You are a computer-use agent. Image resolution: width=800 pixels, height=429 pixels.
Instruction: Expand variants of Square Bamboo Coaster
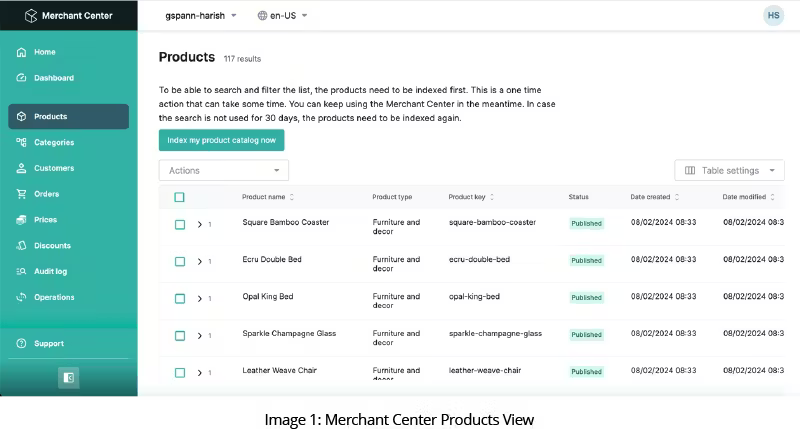[x=199, y=224]
